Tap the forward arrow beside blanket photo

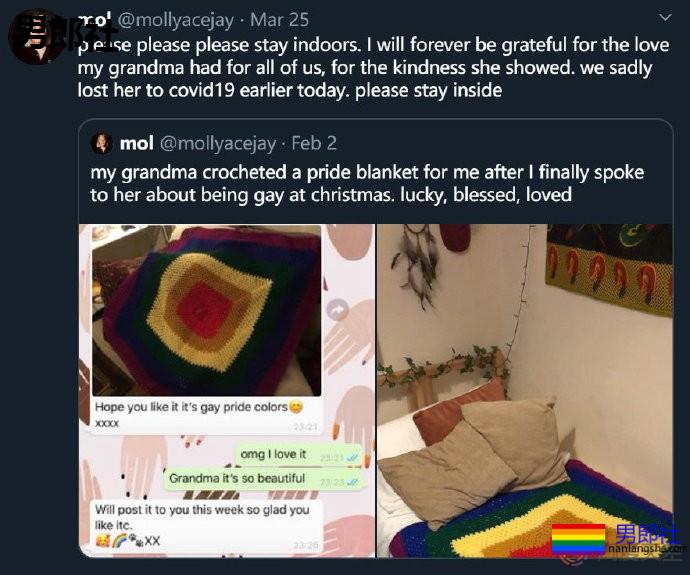point(338,311)
